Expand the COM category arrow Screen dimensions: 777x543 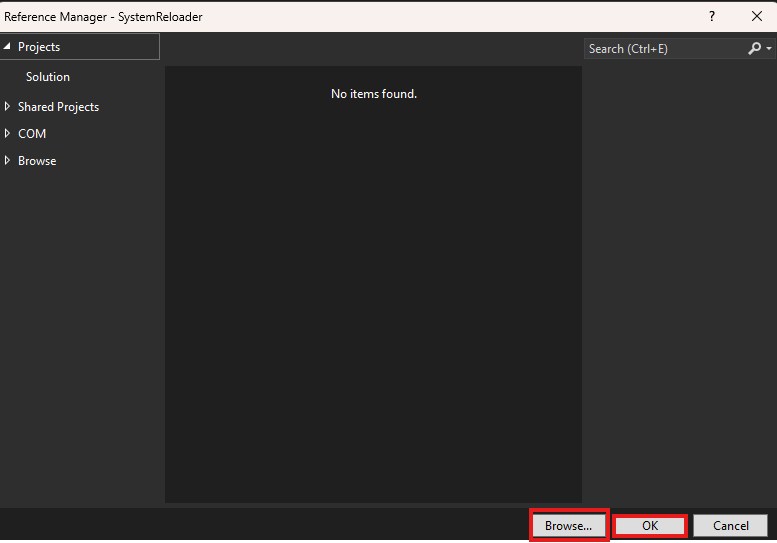[8, 134]
